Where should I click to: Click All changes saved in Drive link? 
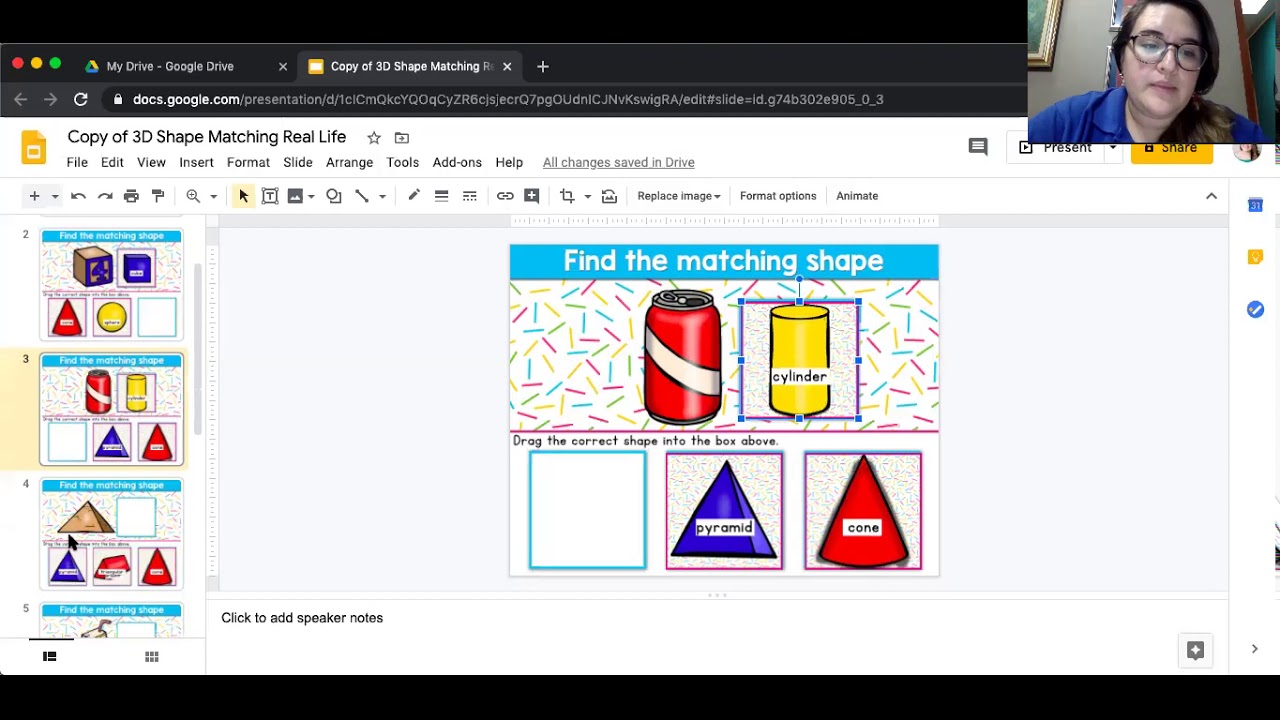pyautogui.click(x=618, y=162)
